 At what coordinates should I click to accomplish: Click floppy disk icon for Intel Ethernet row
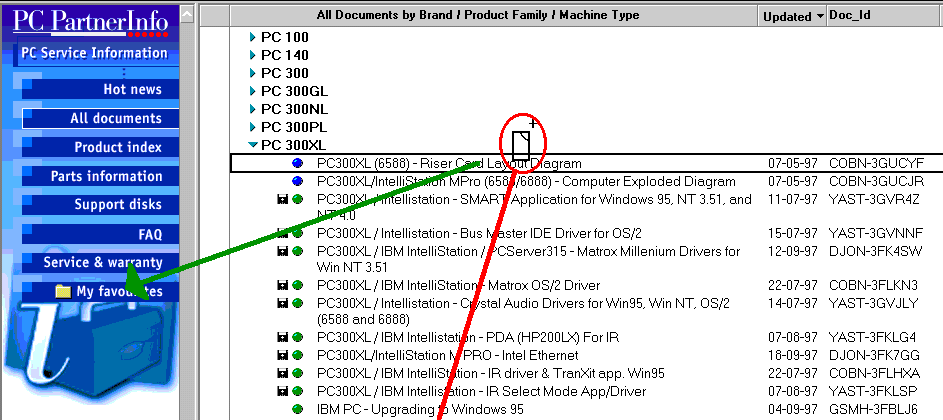(x=282, y=356)
